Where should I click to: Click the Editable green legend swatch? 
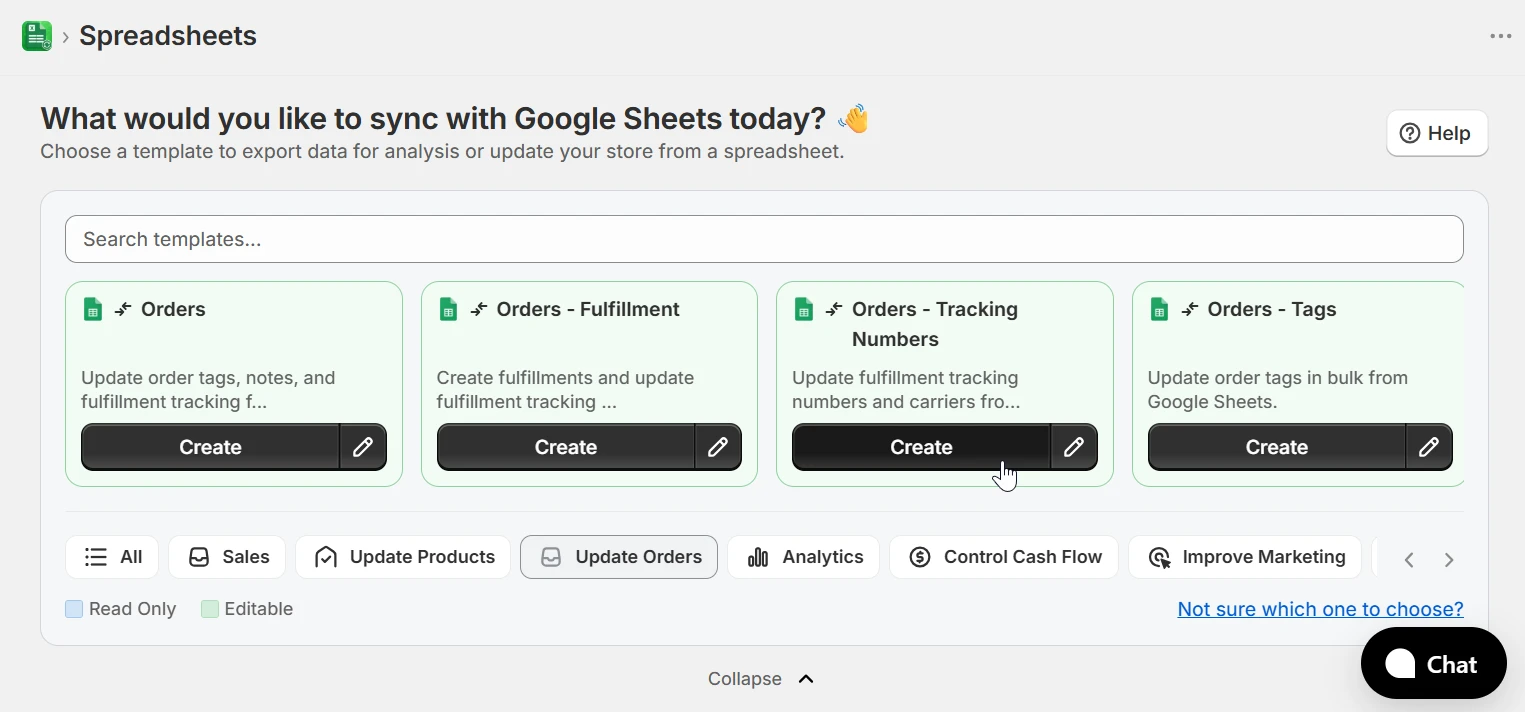click(210, 609)
